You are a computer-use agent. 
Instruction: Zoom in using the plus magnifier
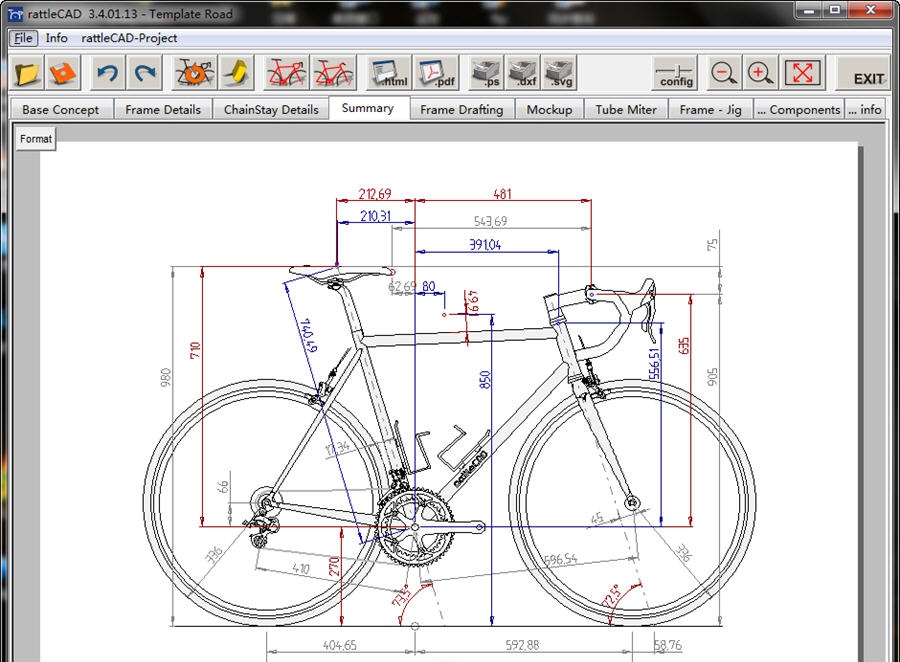(761, 74)
